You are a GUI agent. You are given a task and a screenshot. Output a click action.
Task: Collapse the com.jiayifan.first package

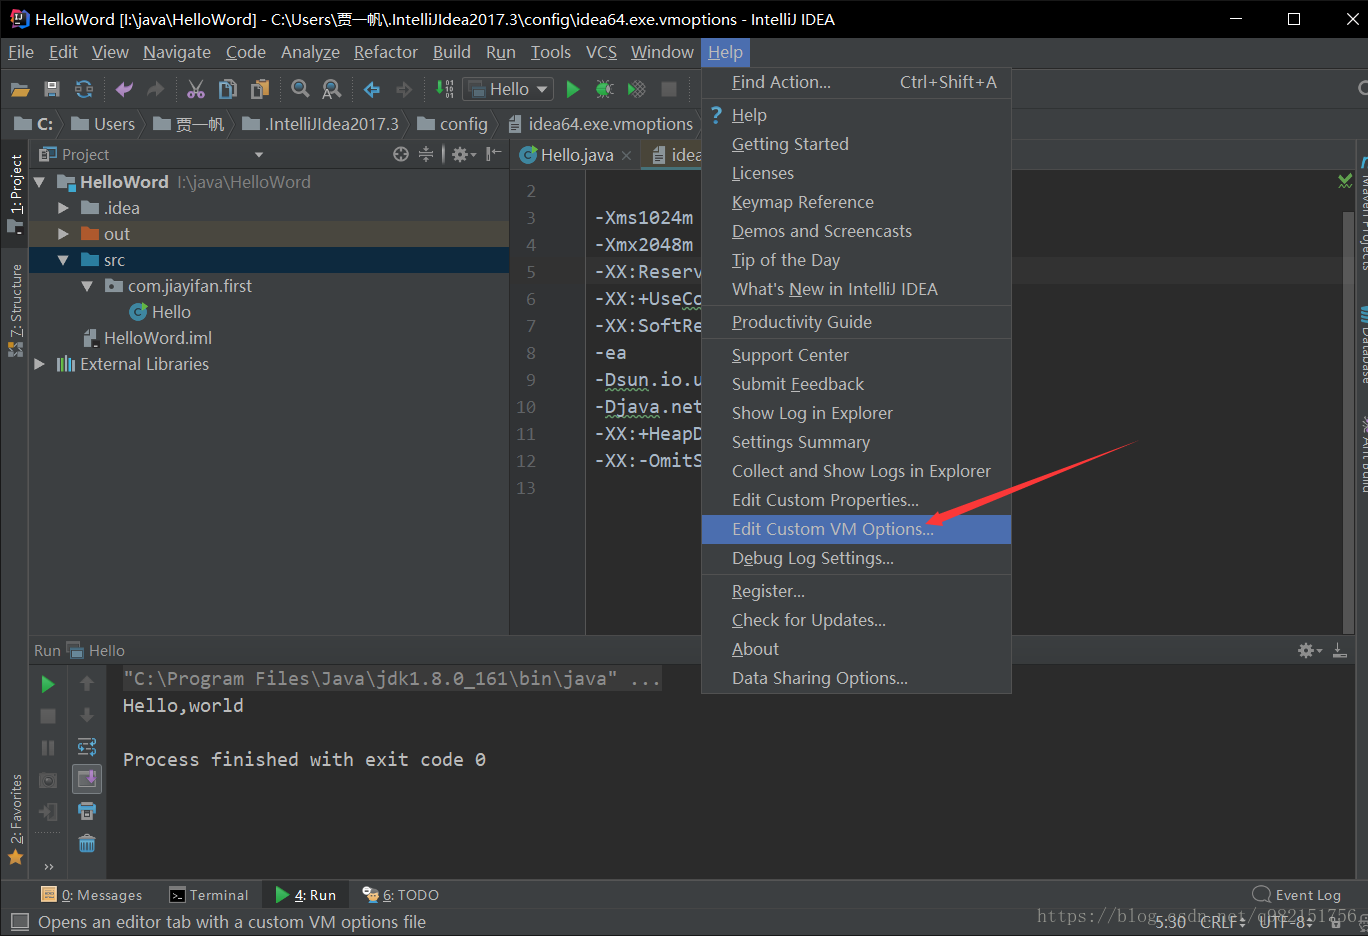tap(87, 286)
